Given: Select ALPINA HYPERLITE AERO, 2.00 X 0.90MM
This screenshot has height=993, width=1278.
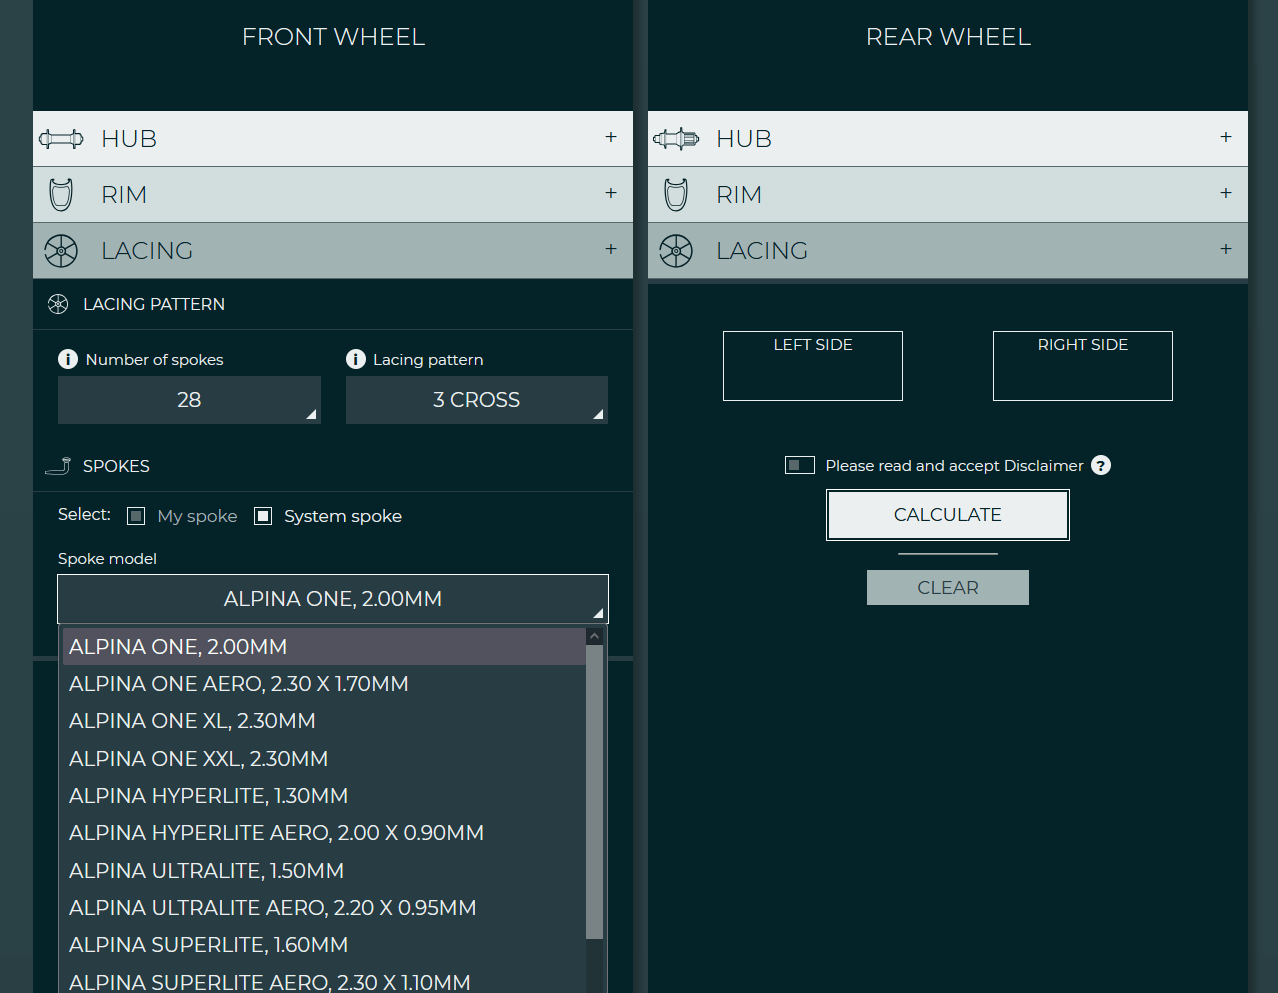Looking at the screenshot, I should pos(324,833).
